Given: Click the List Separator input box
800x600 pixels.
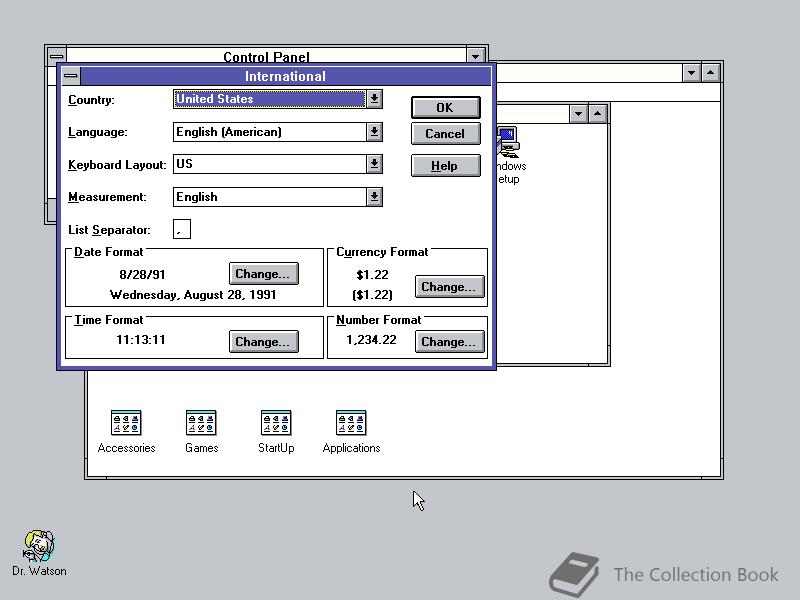Looking at the screenshot, I should tap(182, 229).
